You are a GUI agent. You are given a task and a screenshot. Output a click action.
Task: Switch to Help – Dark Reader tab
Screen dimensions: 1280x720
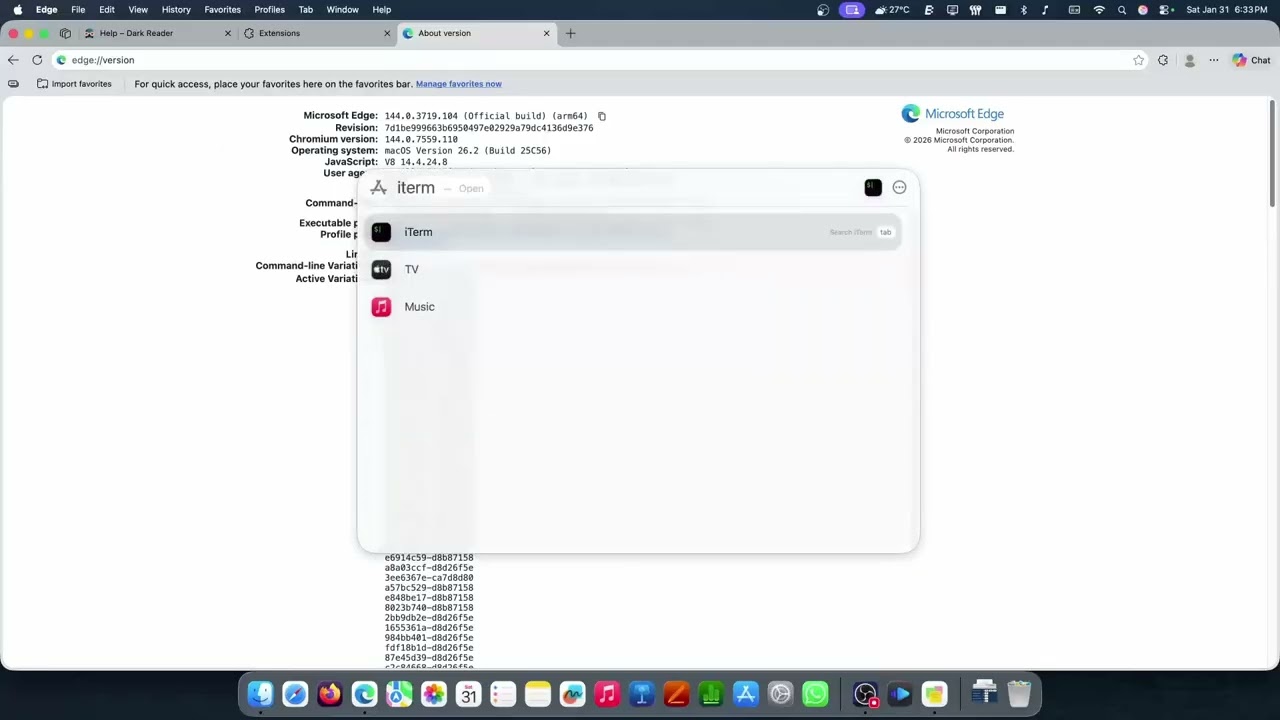(157, 33)
